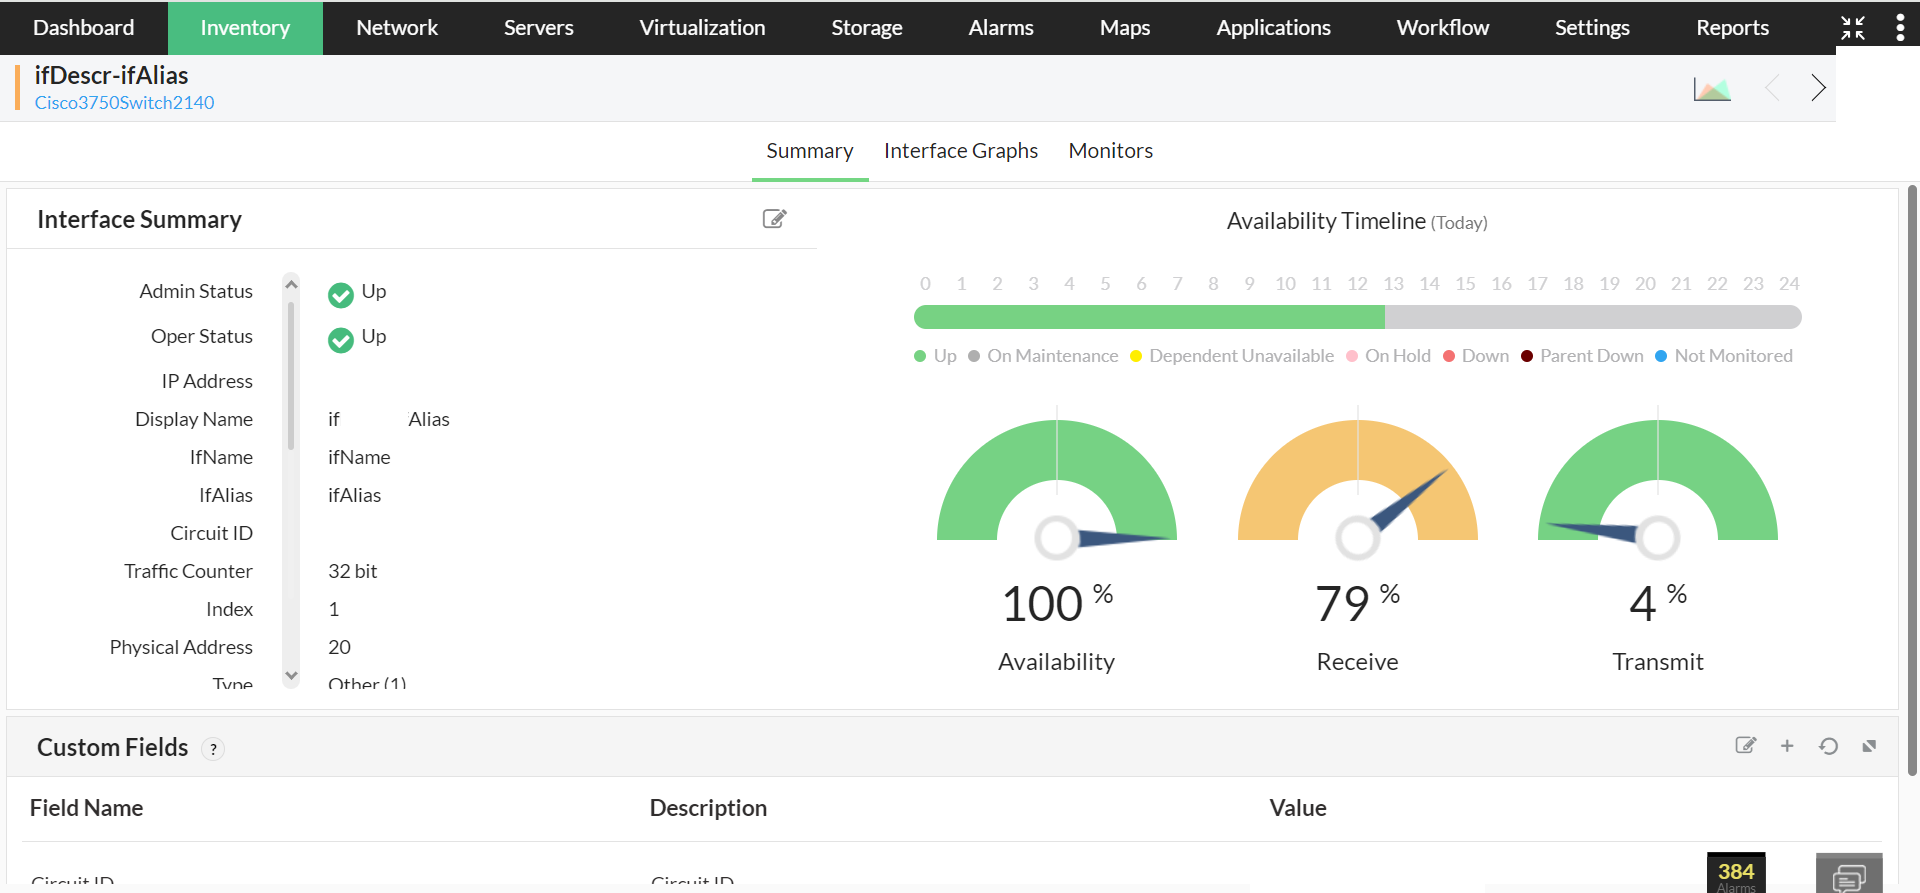
Task: Open the Cisco3750Switch2140 device link
Action: click(124, 103)
